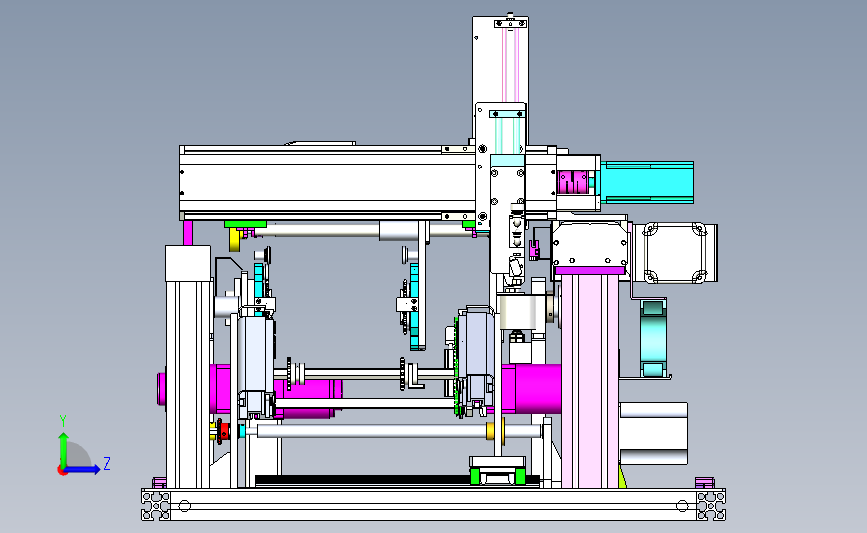This screenshot has width=867, height=533.
Task: Select the pink vertical support column on right
Action: coord(590,380)
